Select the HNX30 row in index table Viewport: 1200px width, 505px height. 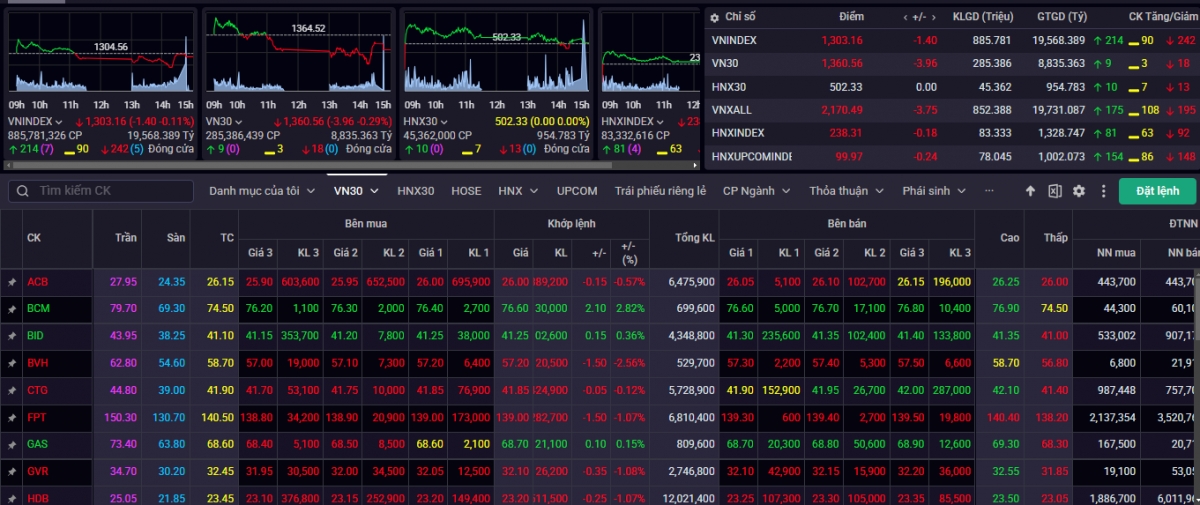[x=952, y=87]
